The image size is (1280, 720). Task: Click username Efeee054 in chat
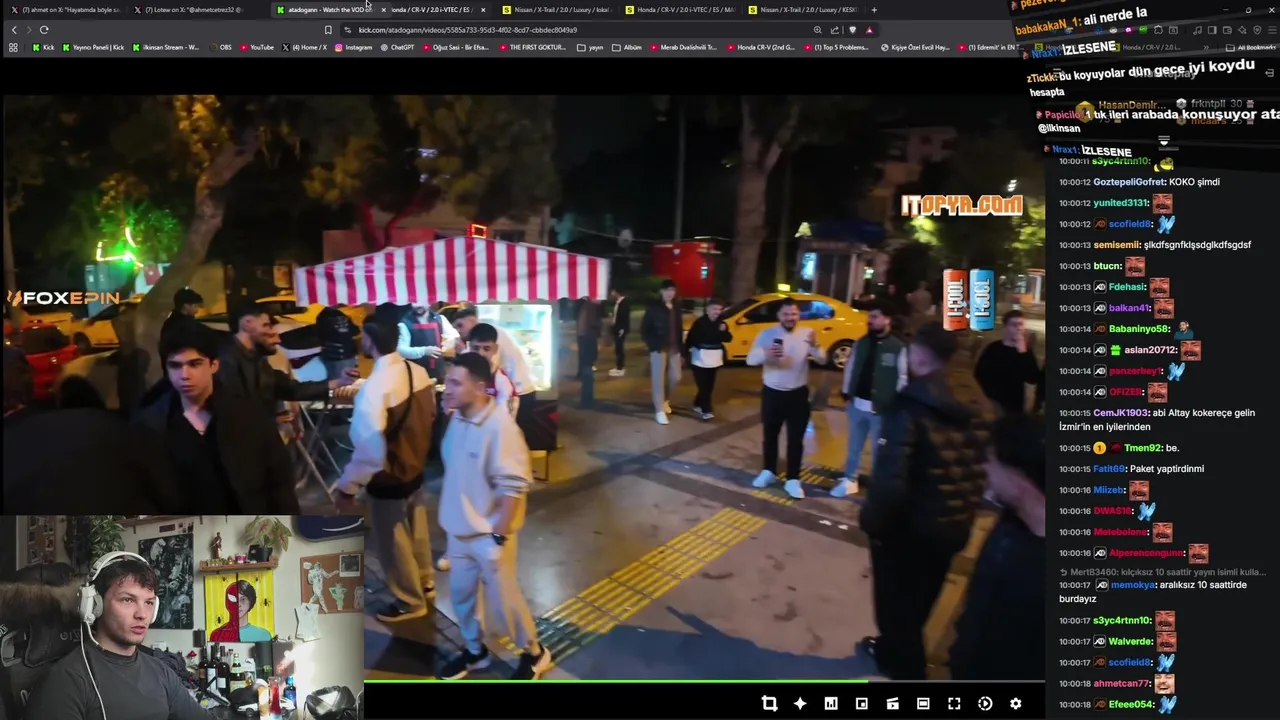coord(1132,704)
